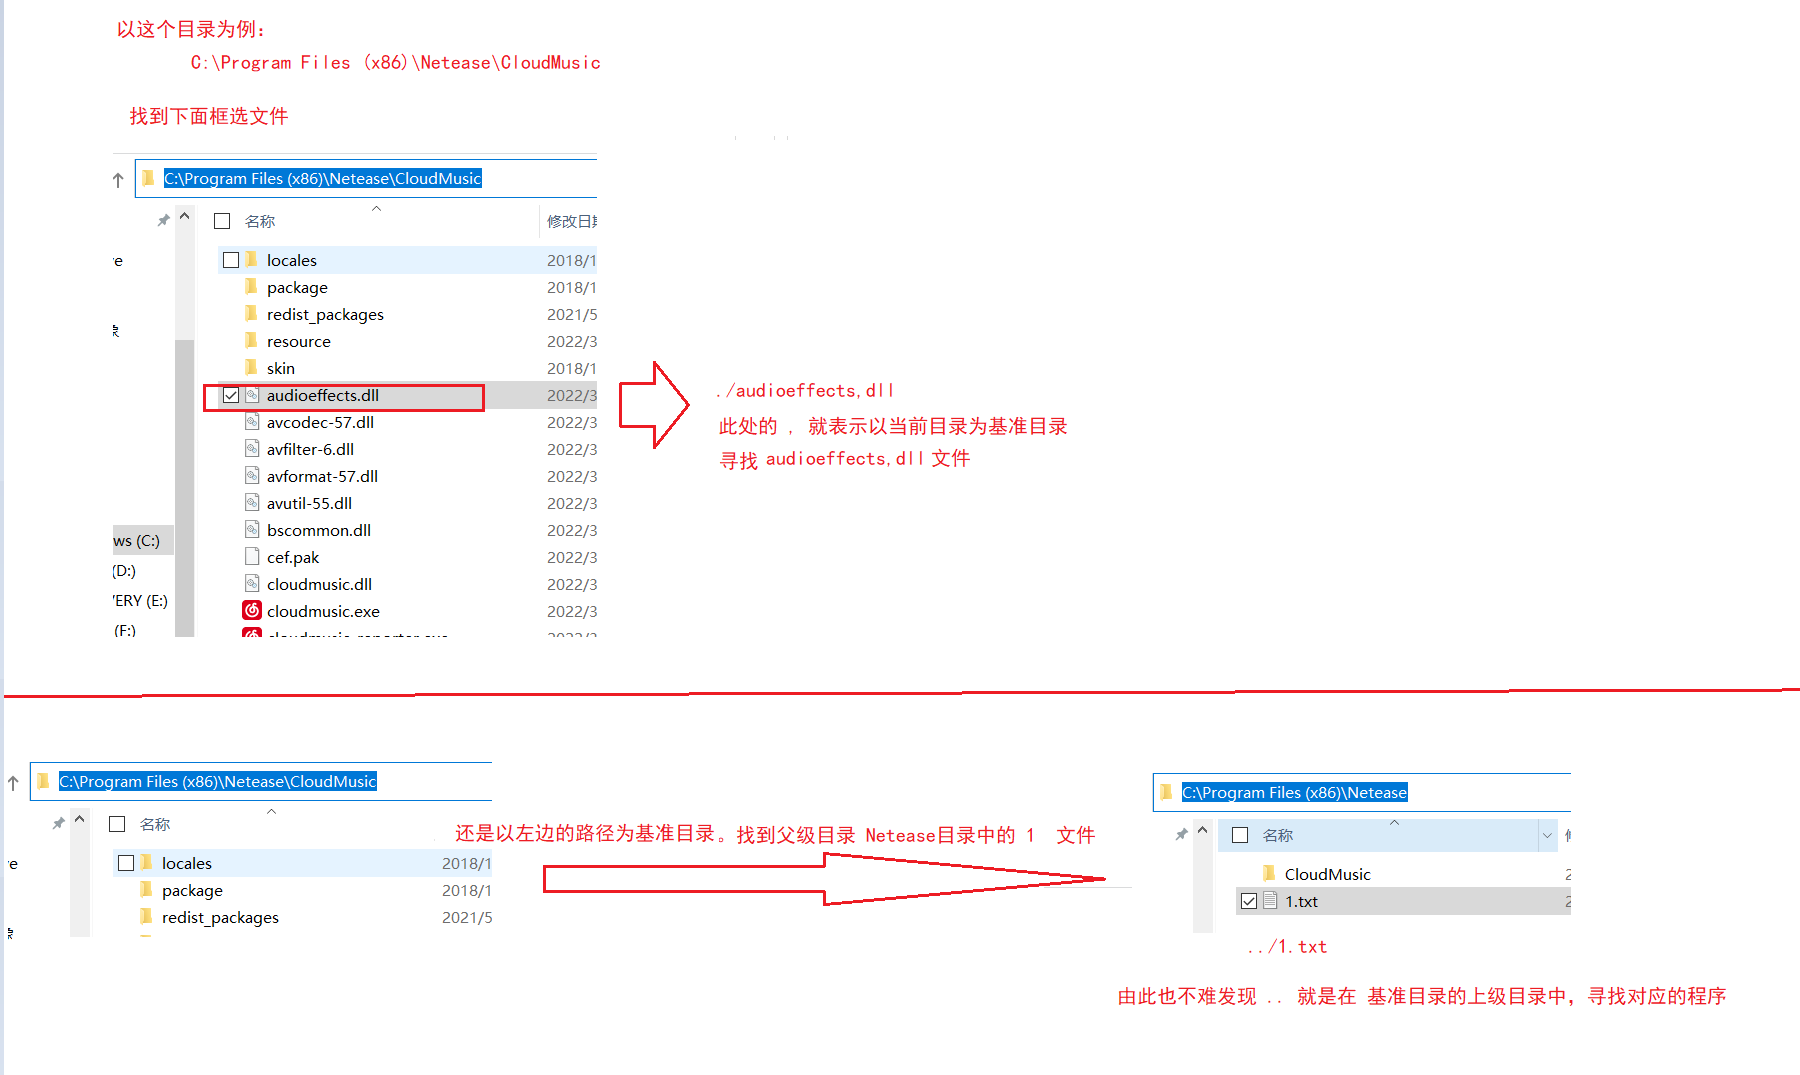This screenshot has height=1075, width=1800.
Task: Select the ws (C:) drive in the navigation pane
Action: [142, 540]
